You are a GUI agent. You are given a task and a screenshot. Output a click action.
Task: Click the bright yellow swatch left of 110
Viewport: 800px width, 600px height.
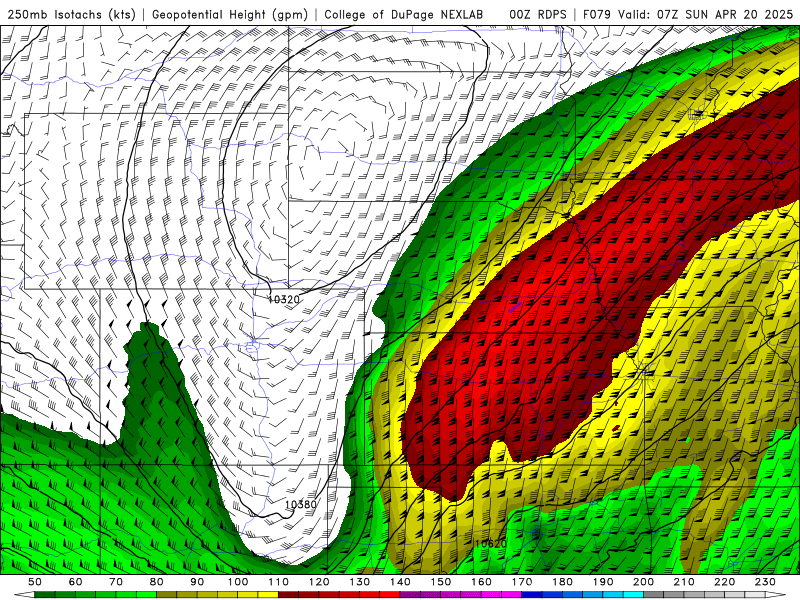coord(268,595)
